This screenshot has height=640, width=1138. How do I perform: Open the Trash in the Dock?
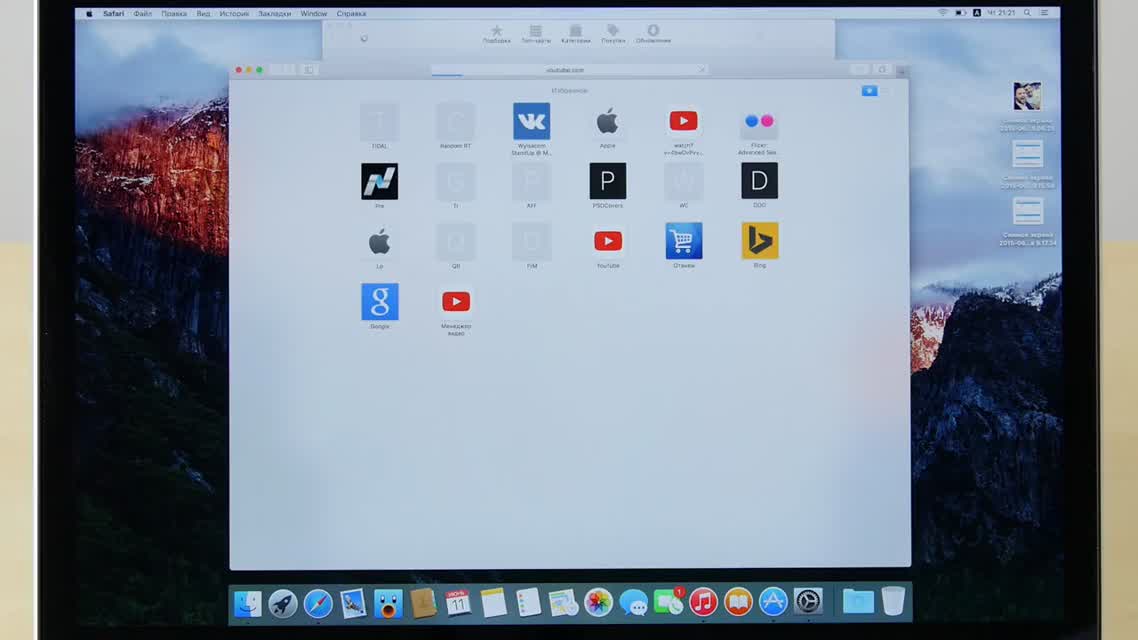pyautogui.click(x=893, y=602)
